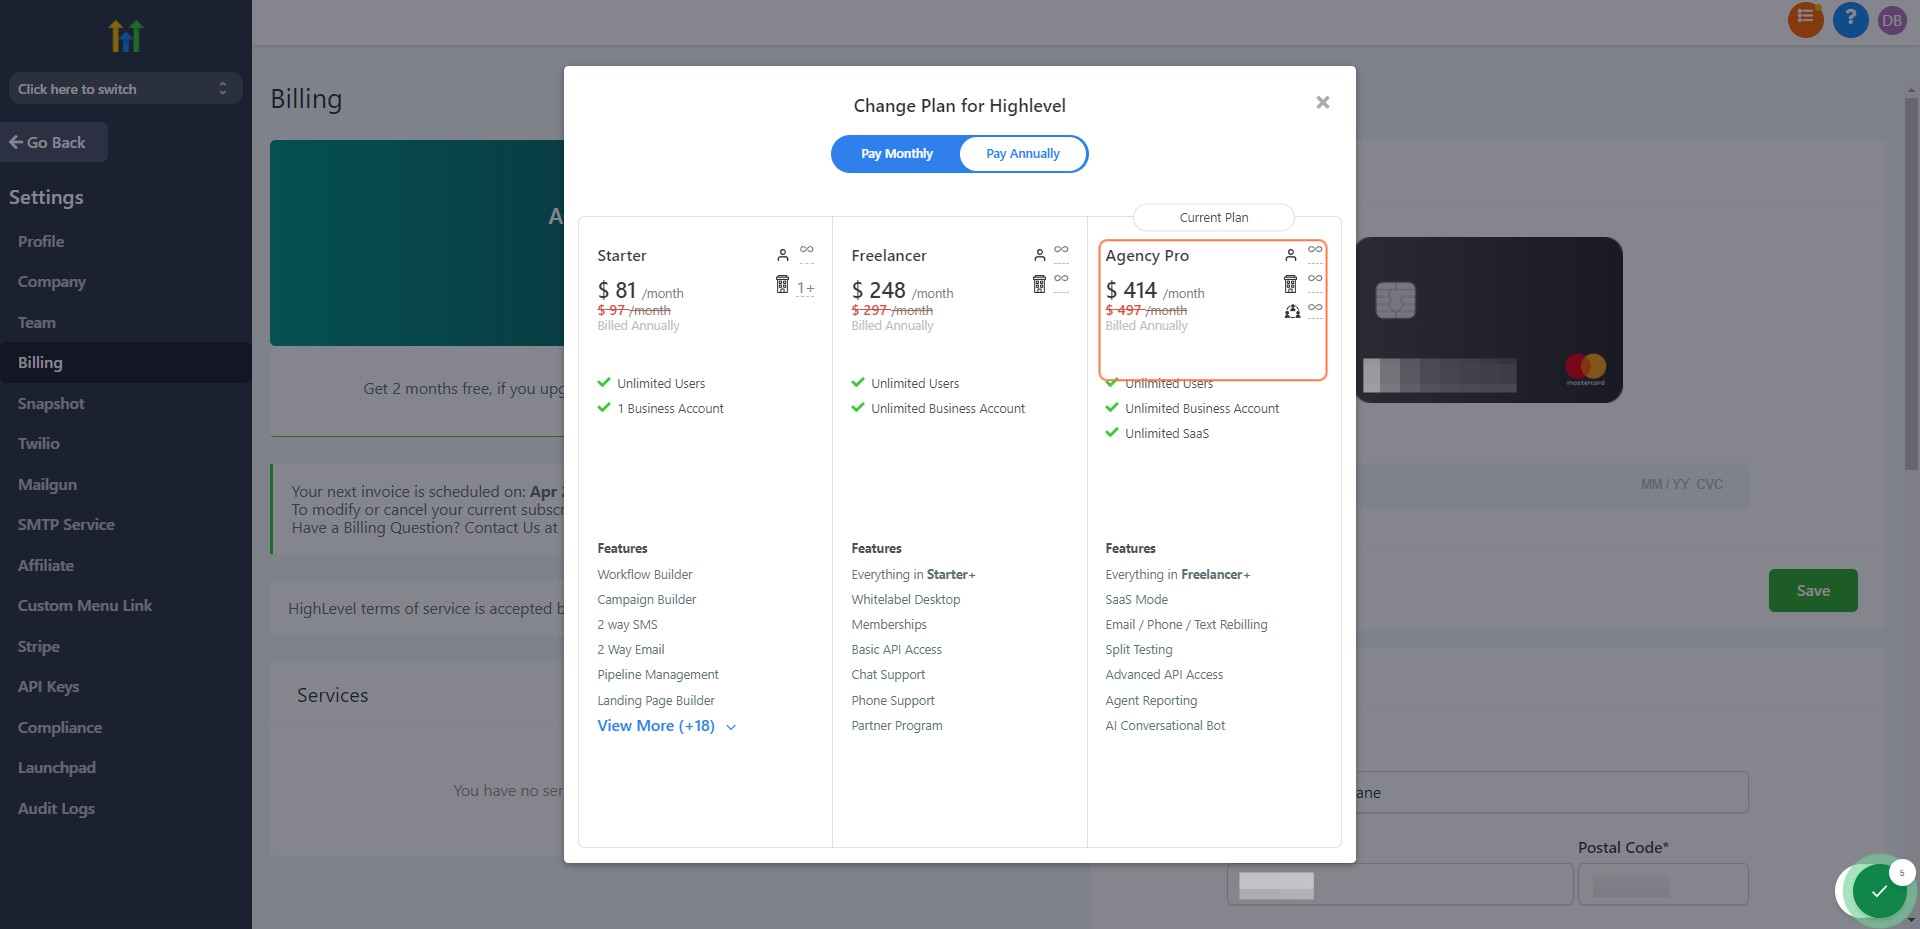The height and width of the screenshot is (929, 1920).
Task: Select the Freelancer plan title
Action: point(889,256)
